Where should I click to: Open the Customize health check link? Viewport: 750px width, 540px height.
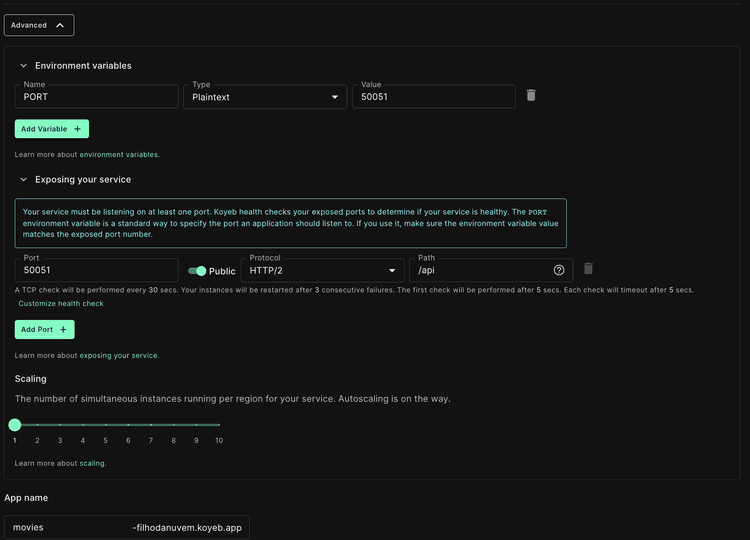(x=61, y=303)
